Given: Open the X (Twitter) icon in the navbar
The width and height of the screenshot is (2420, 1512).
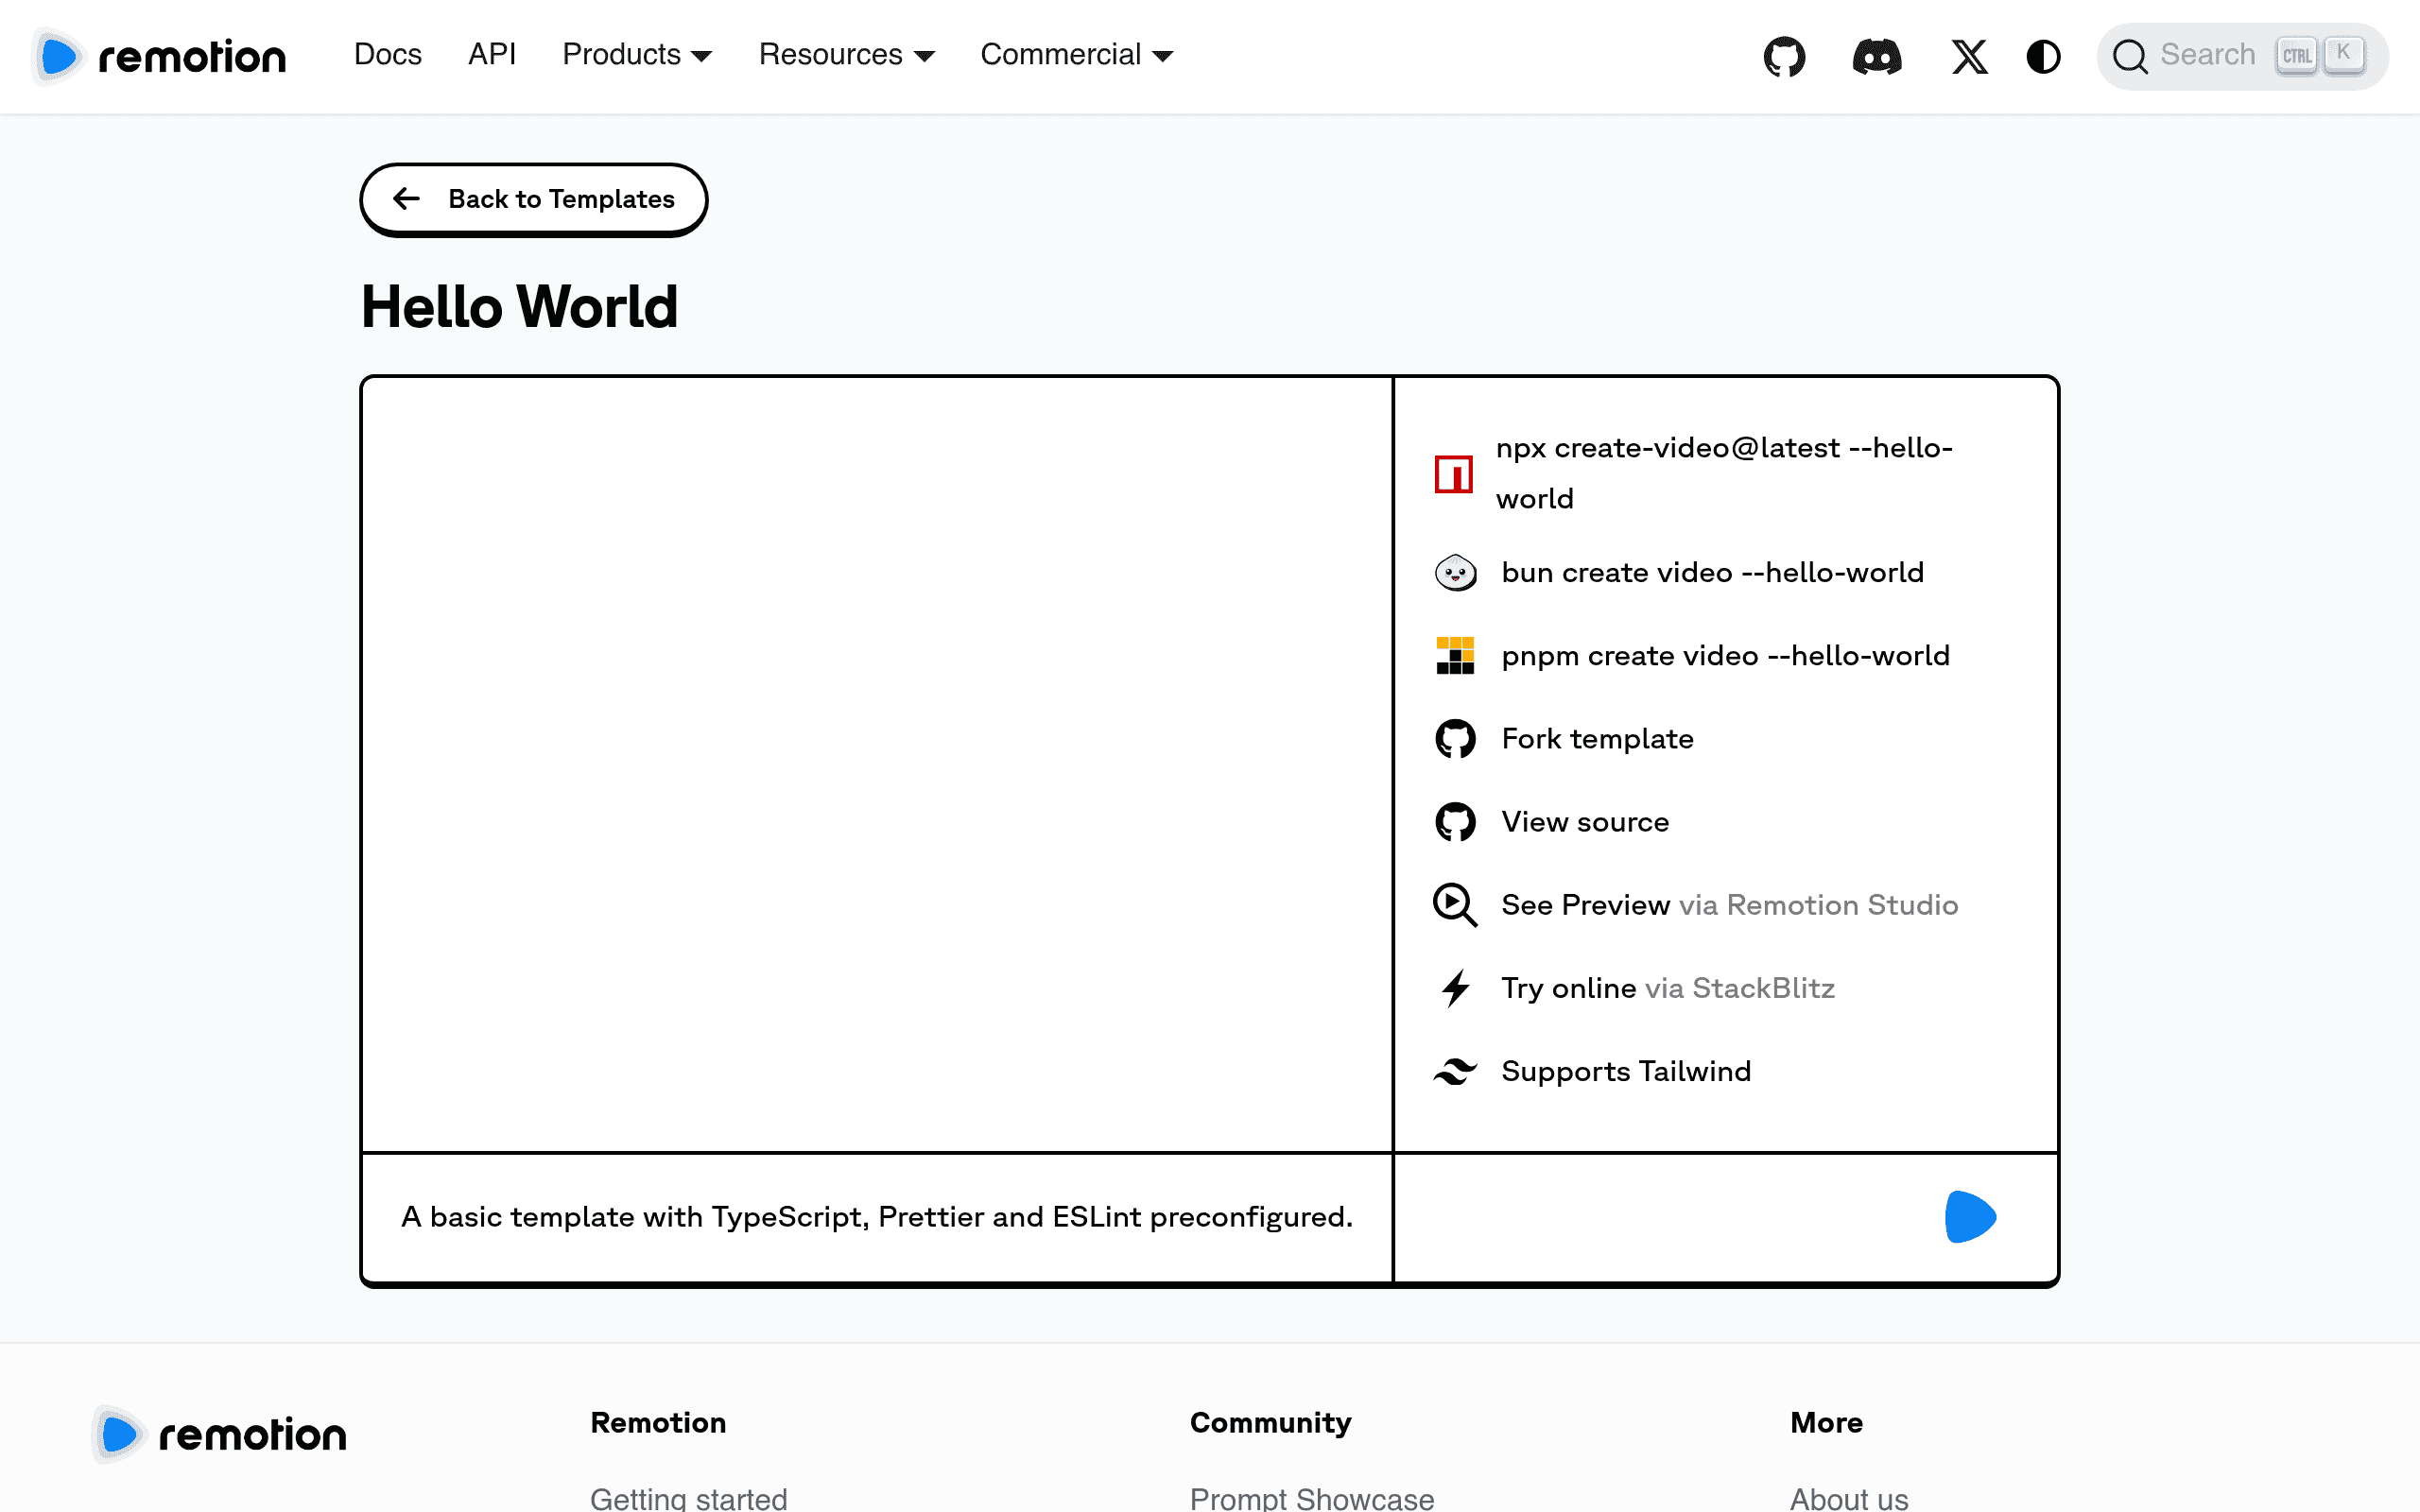Looking at the screenshot, I should (x=1969, y=56).
